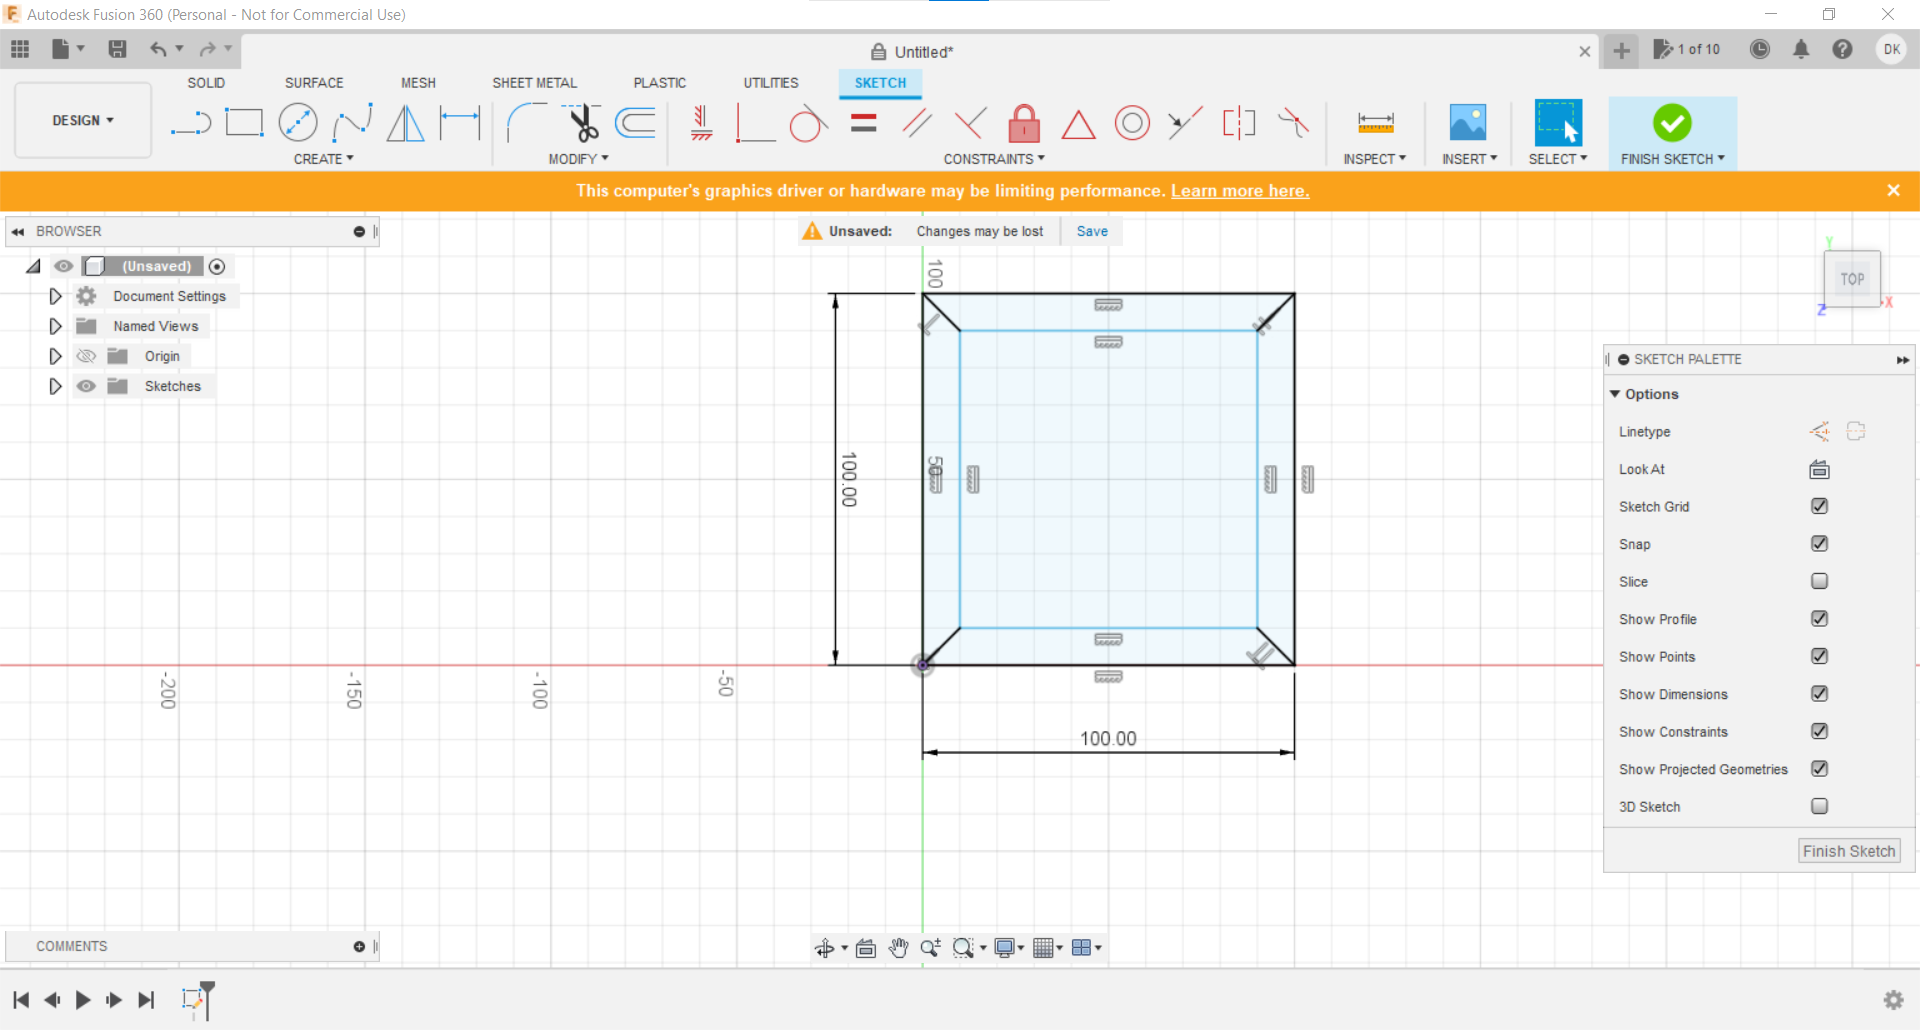The width and height of the screenshot is (1920, 1030).
Task: Switch to the SOLID tab
Action: coord(206,82)
